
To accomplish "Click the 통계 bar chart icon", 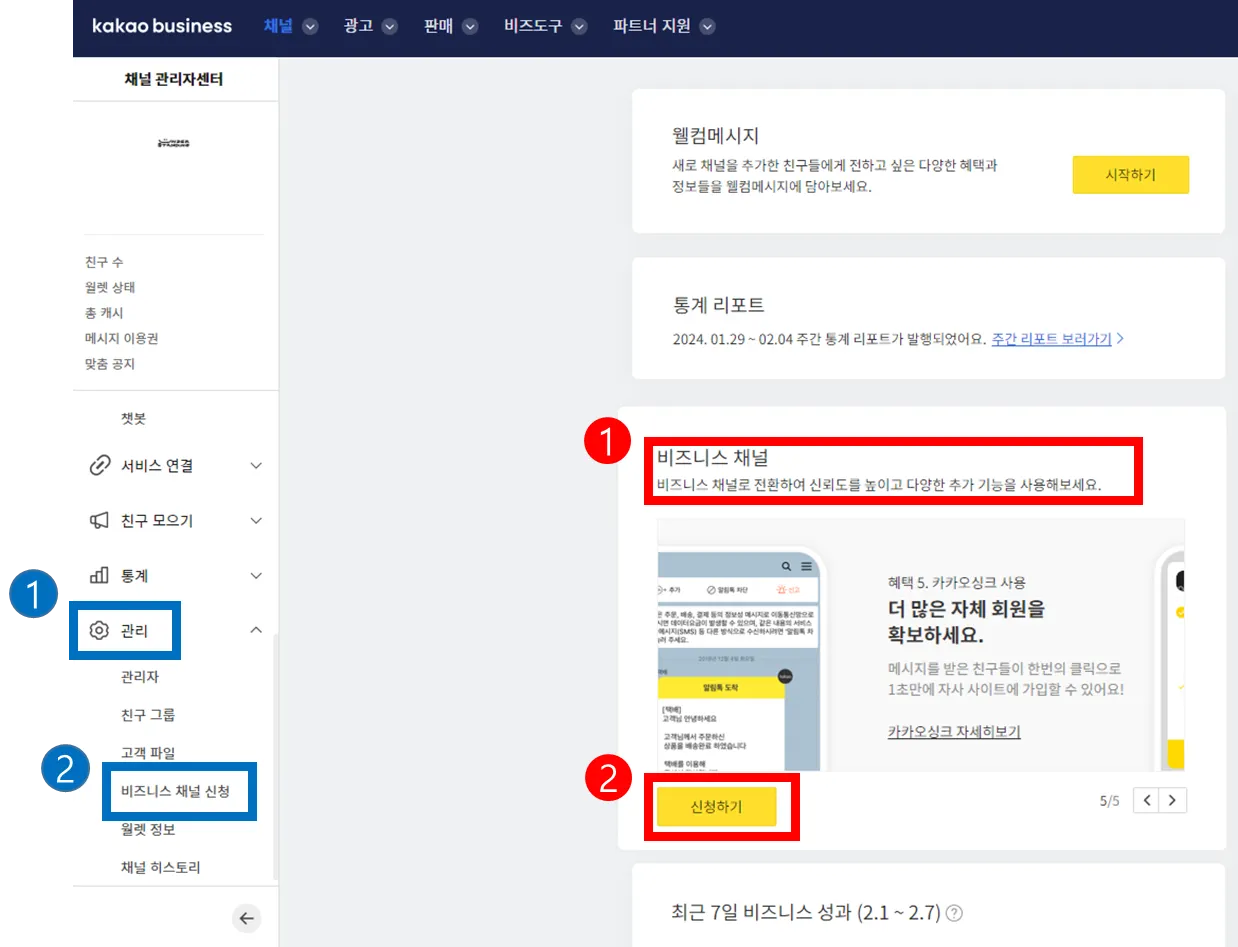I will (x=99, y=575).
